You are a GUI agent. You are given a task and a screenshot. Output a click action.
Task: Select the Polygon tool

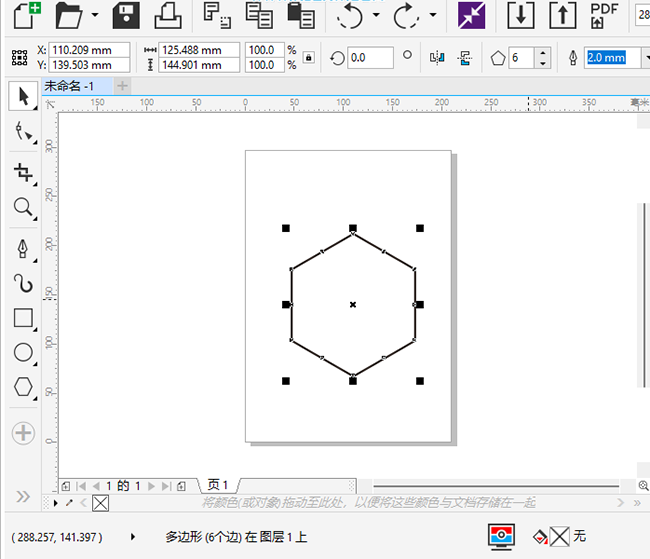[22, 386]
